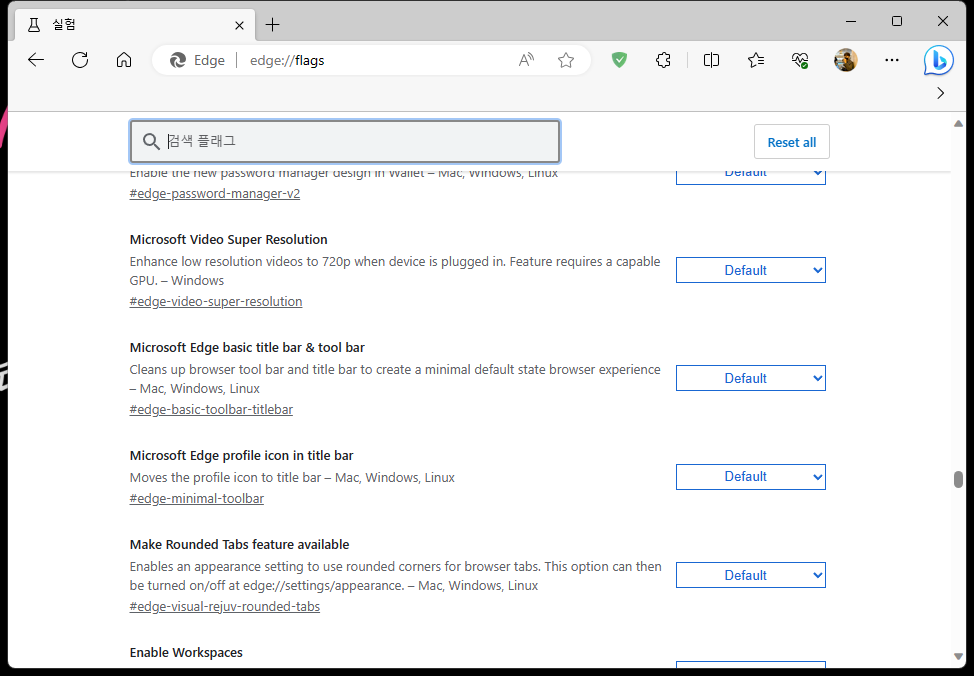Click the address bar URL edge://flags

click(287, 60)
